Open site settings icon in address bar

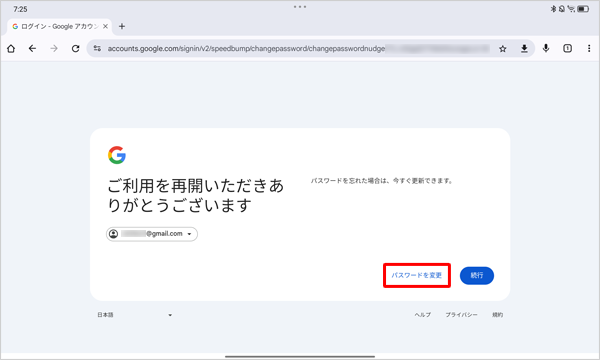[x=97, y=49]
